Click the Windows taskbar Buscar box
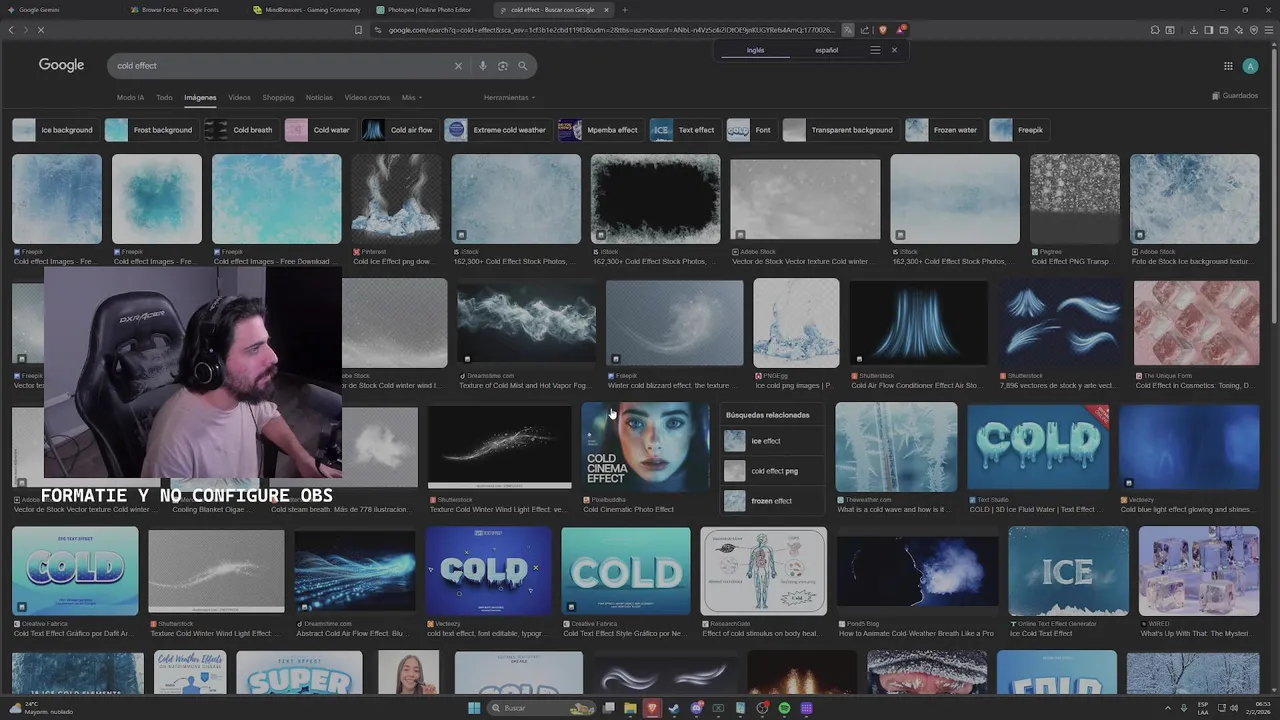1280x720 pixels. [x=543, y=708]
